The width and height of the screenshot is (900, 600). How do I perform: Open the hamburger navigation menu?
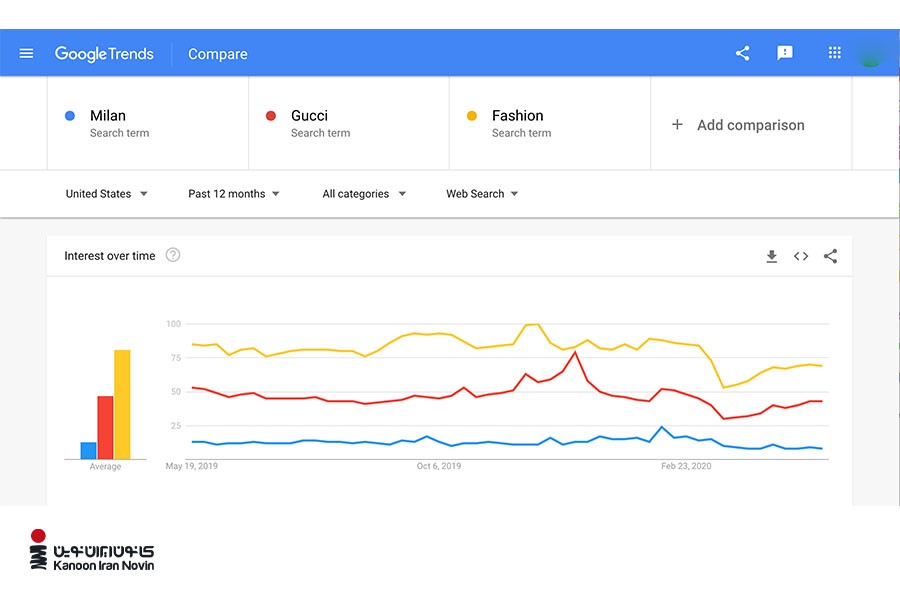click(x=26, y=53)
